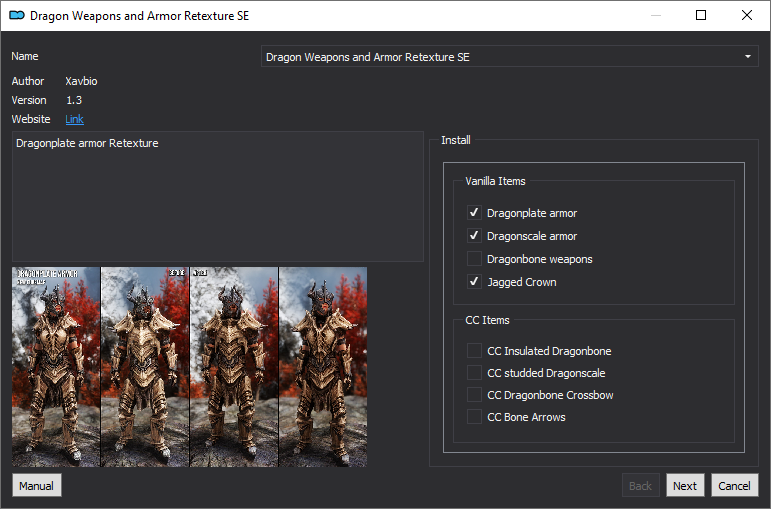Click the author name Xavbio

click(81, 81)
